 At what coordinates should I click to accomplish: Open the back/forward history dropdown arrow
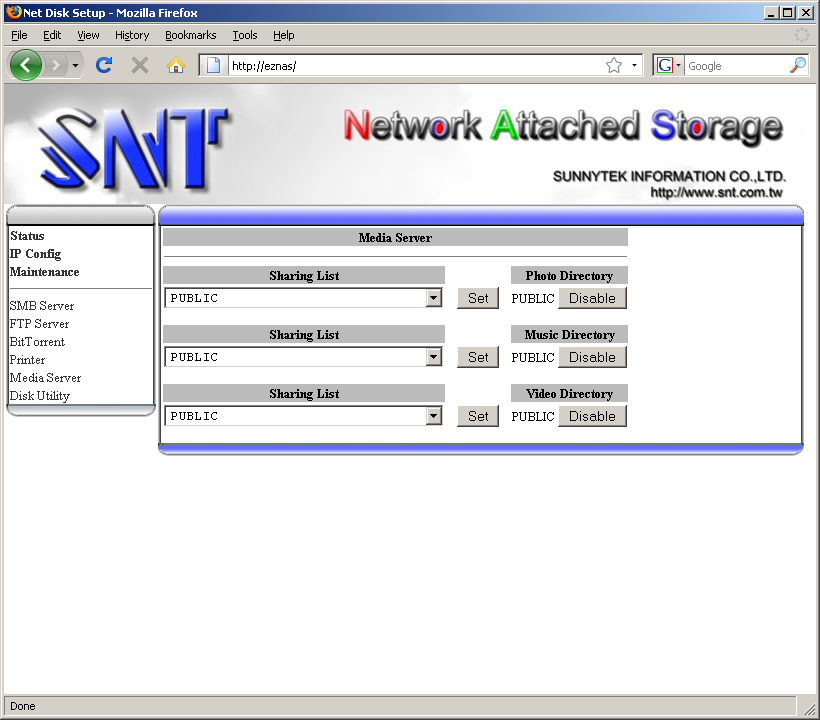point(75,65)
